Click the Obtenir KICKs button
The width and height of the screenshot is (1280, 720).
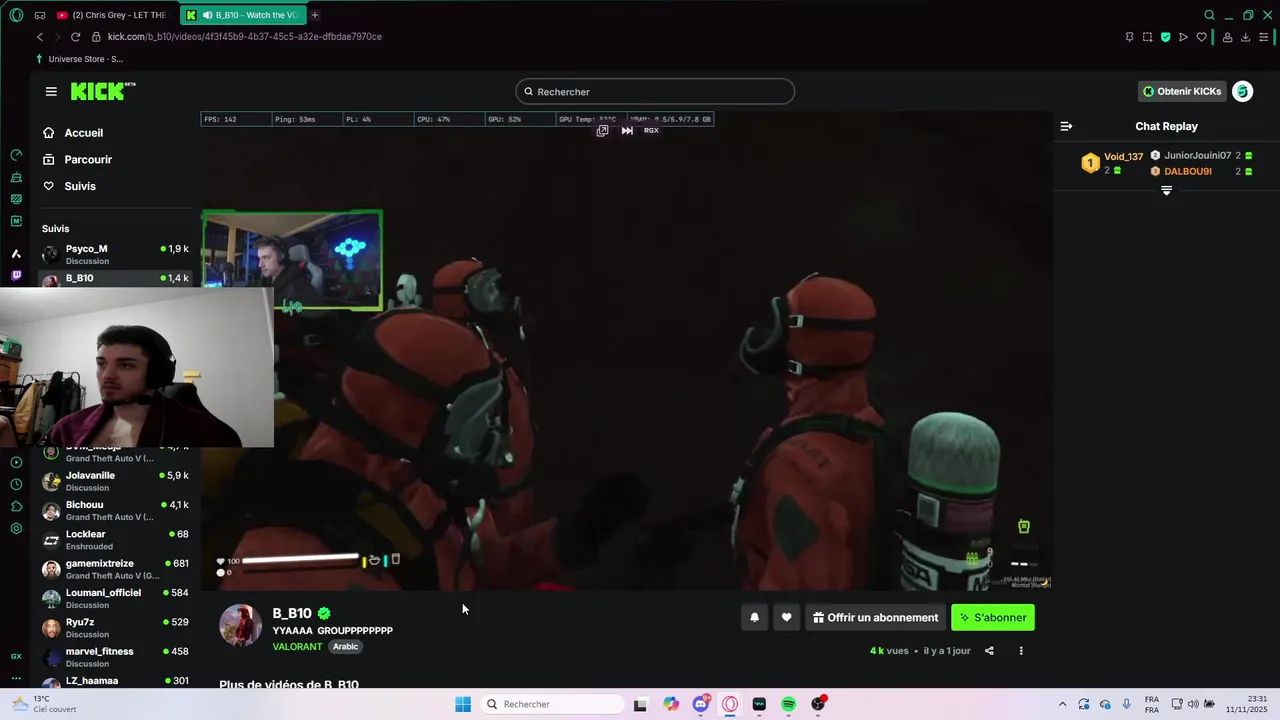click(1182, 91)
